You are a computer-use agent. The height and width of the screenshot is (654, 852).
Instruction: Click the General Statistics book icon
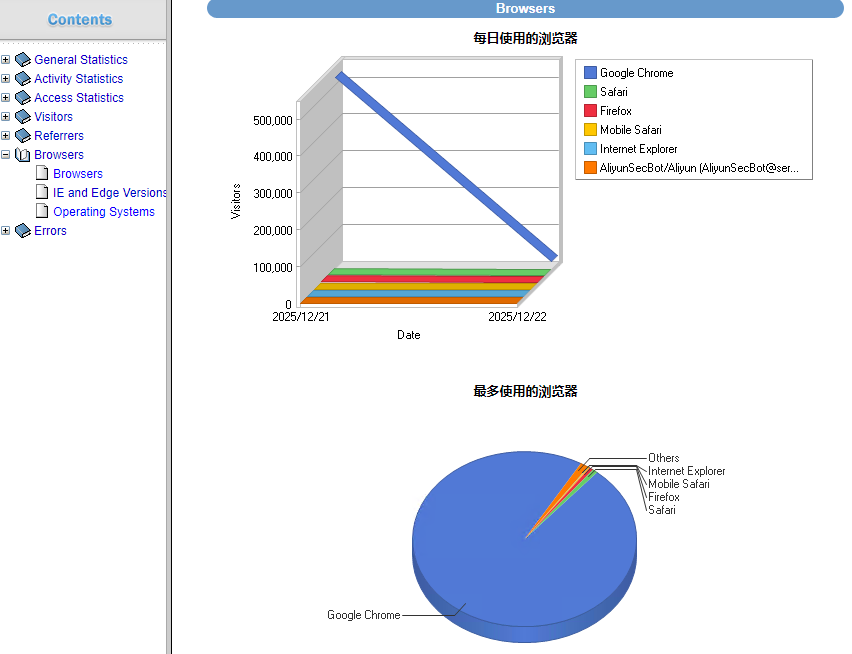tap(23, 60)
